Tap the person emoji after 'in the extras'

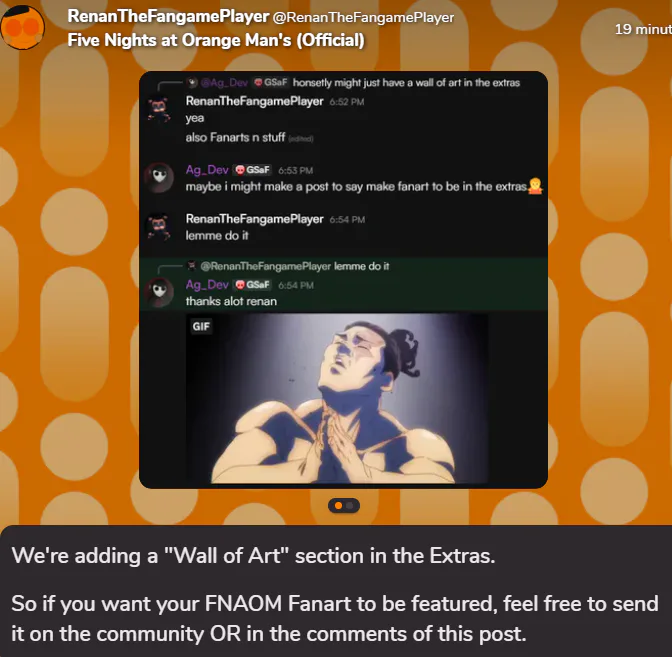pyautogui.click(x=535, y=186)
